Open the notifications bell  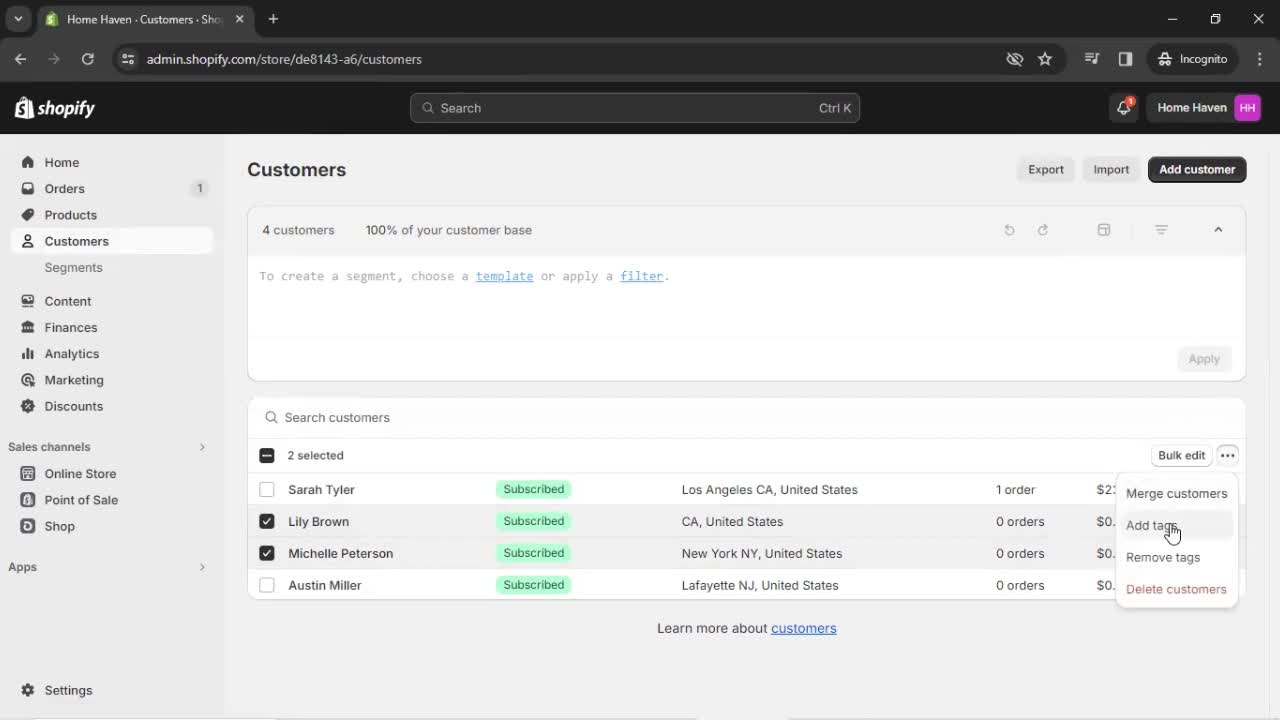pyautogui.click(x=1124, y=108)
